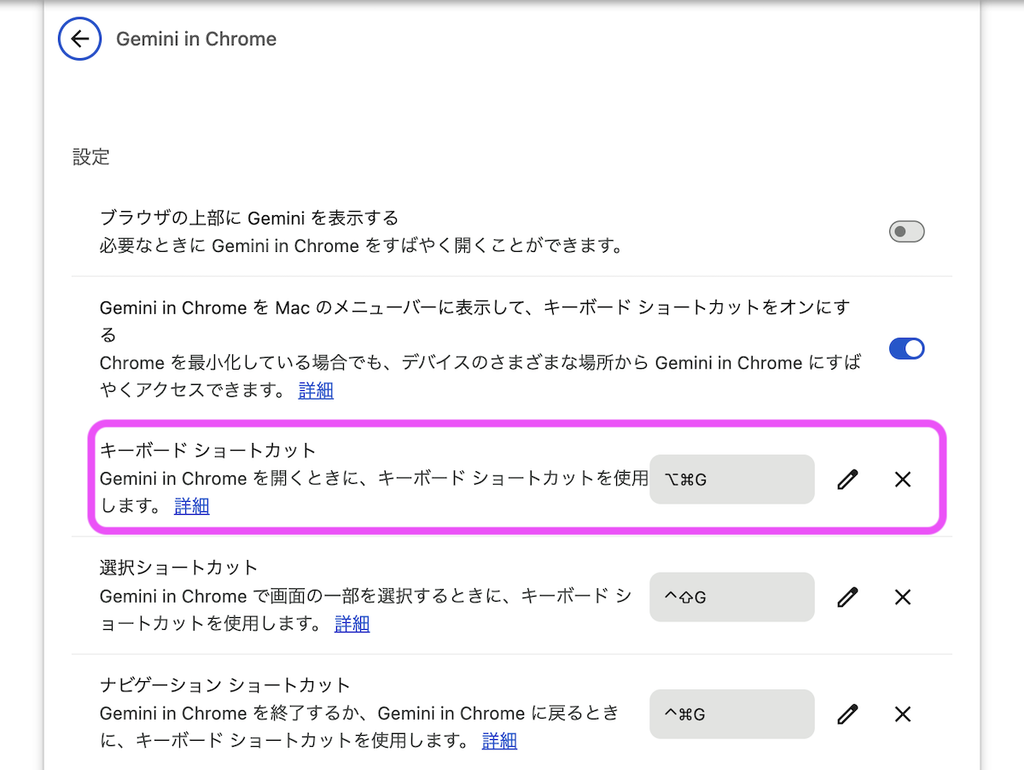Screen dimensions: 1024x770
Task: Go back using the arrow button
Action: click(x=80, y=39)
